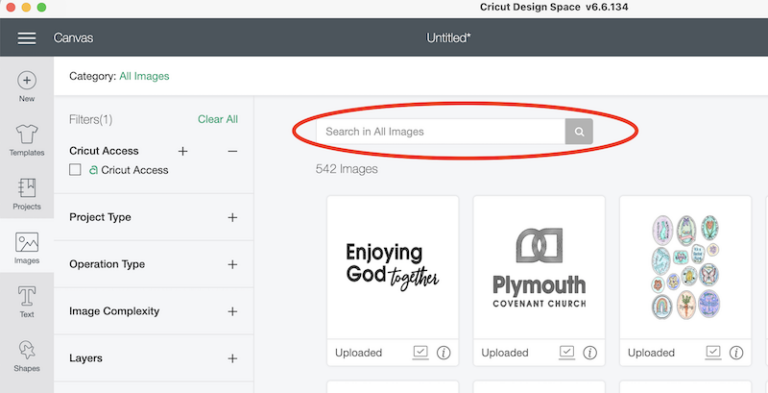The width and height of the screenshot is (768, 393).
Task: Collapse Cricut Access filter with minus
Action: (x=233, y=151)
